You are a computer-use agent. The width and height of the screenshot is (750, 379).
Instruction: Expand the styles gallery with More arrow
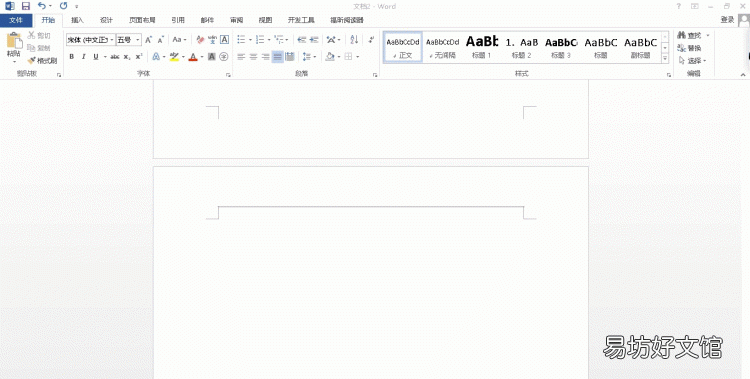(x=665, y=58)
